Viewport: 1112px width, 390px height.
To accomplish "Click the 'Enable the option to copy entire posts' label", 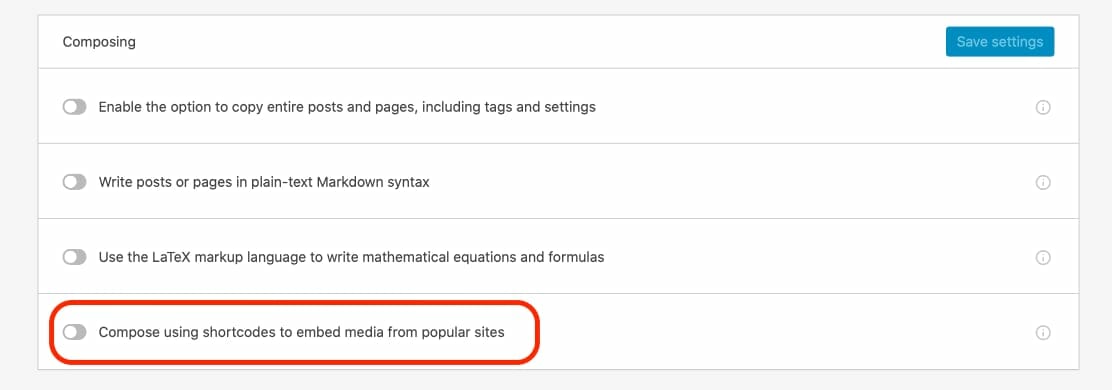I will (x=347, y=107).
